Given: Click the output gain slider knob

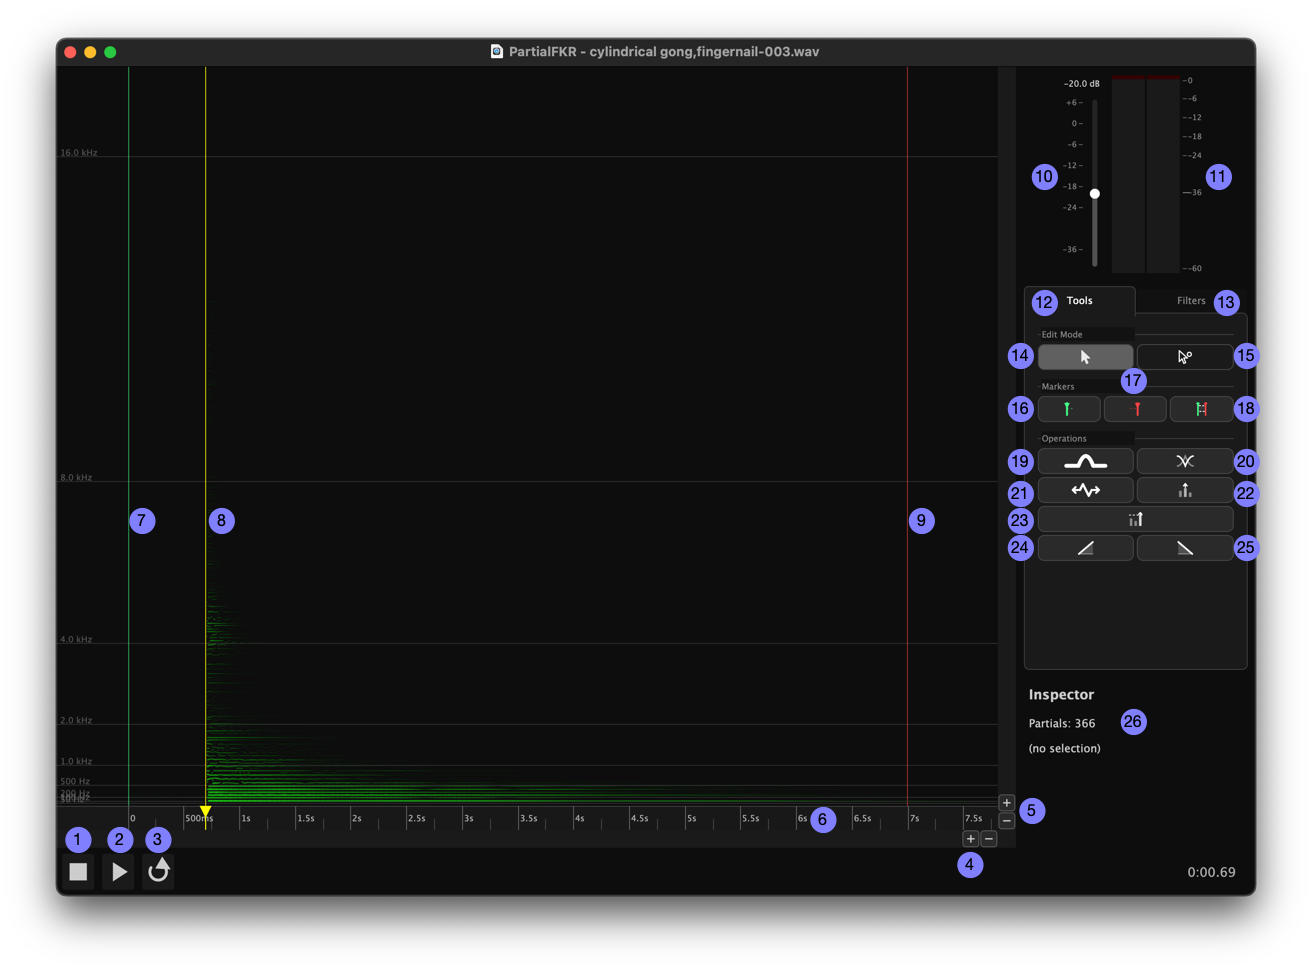Looking at the screenshot, I should [1095, 194].
